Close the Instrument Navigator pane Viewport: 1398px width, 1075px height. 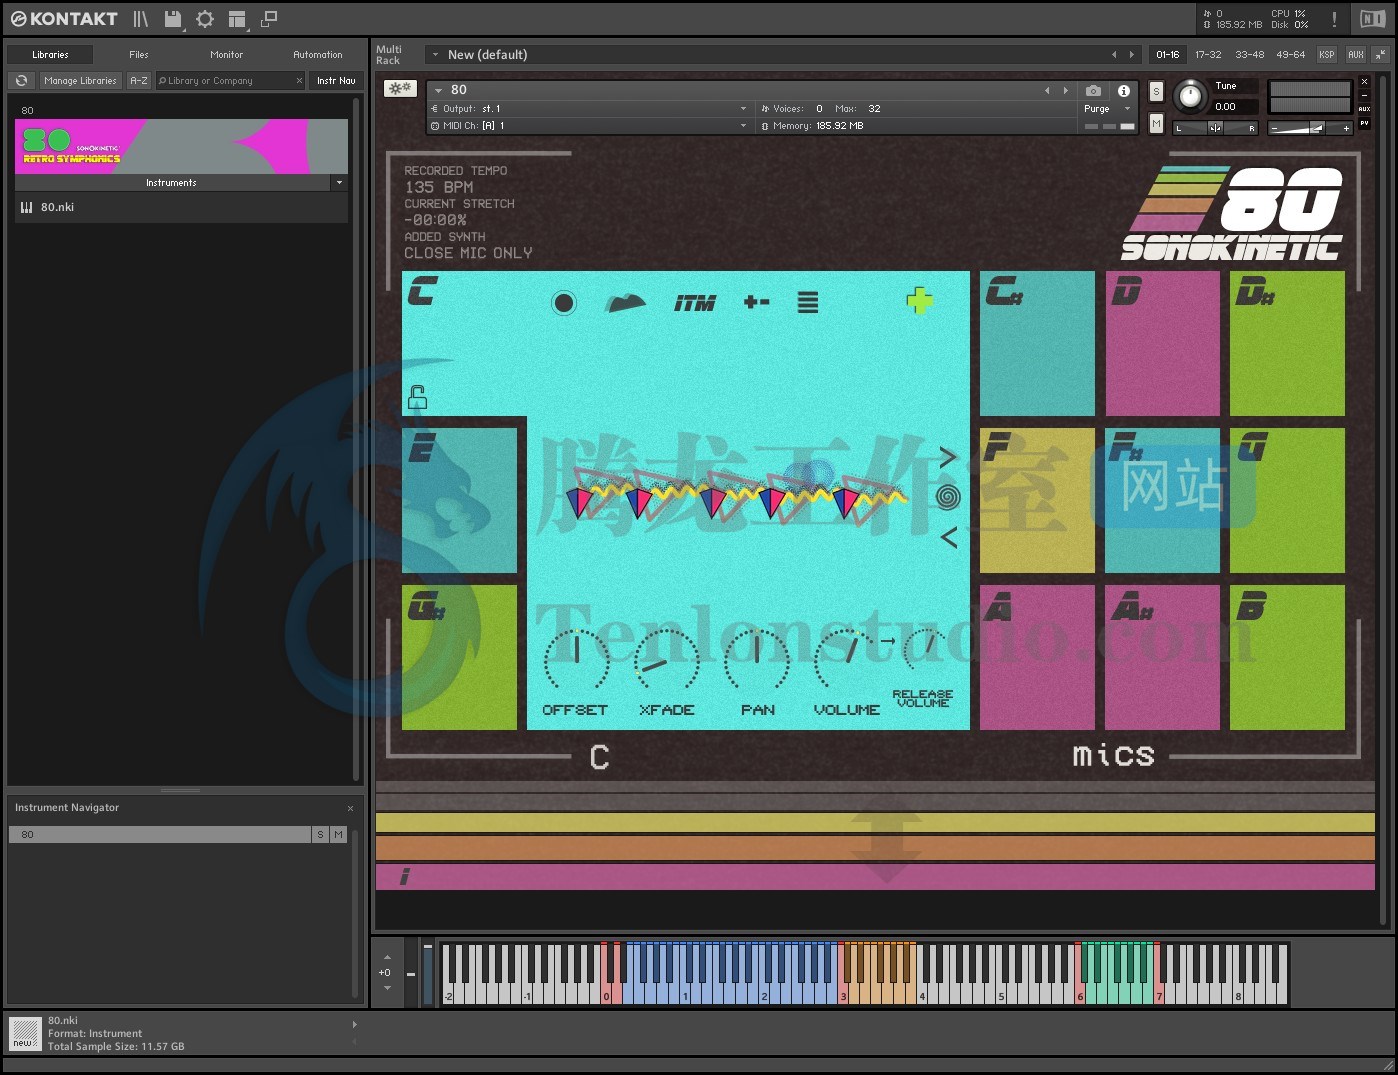click(350, 808)
